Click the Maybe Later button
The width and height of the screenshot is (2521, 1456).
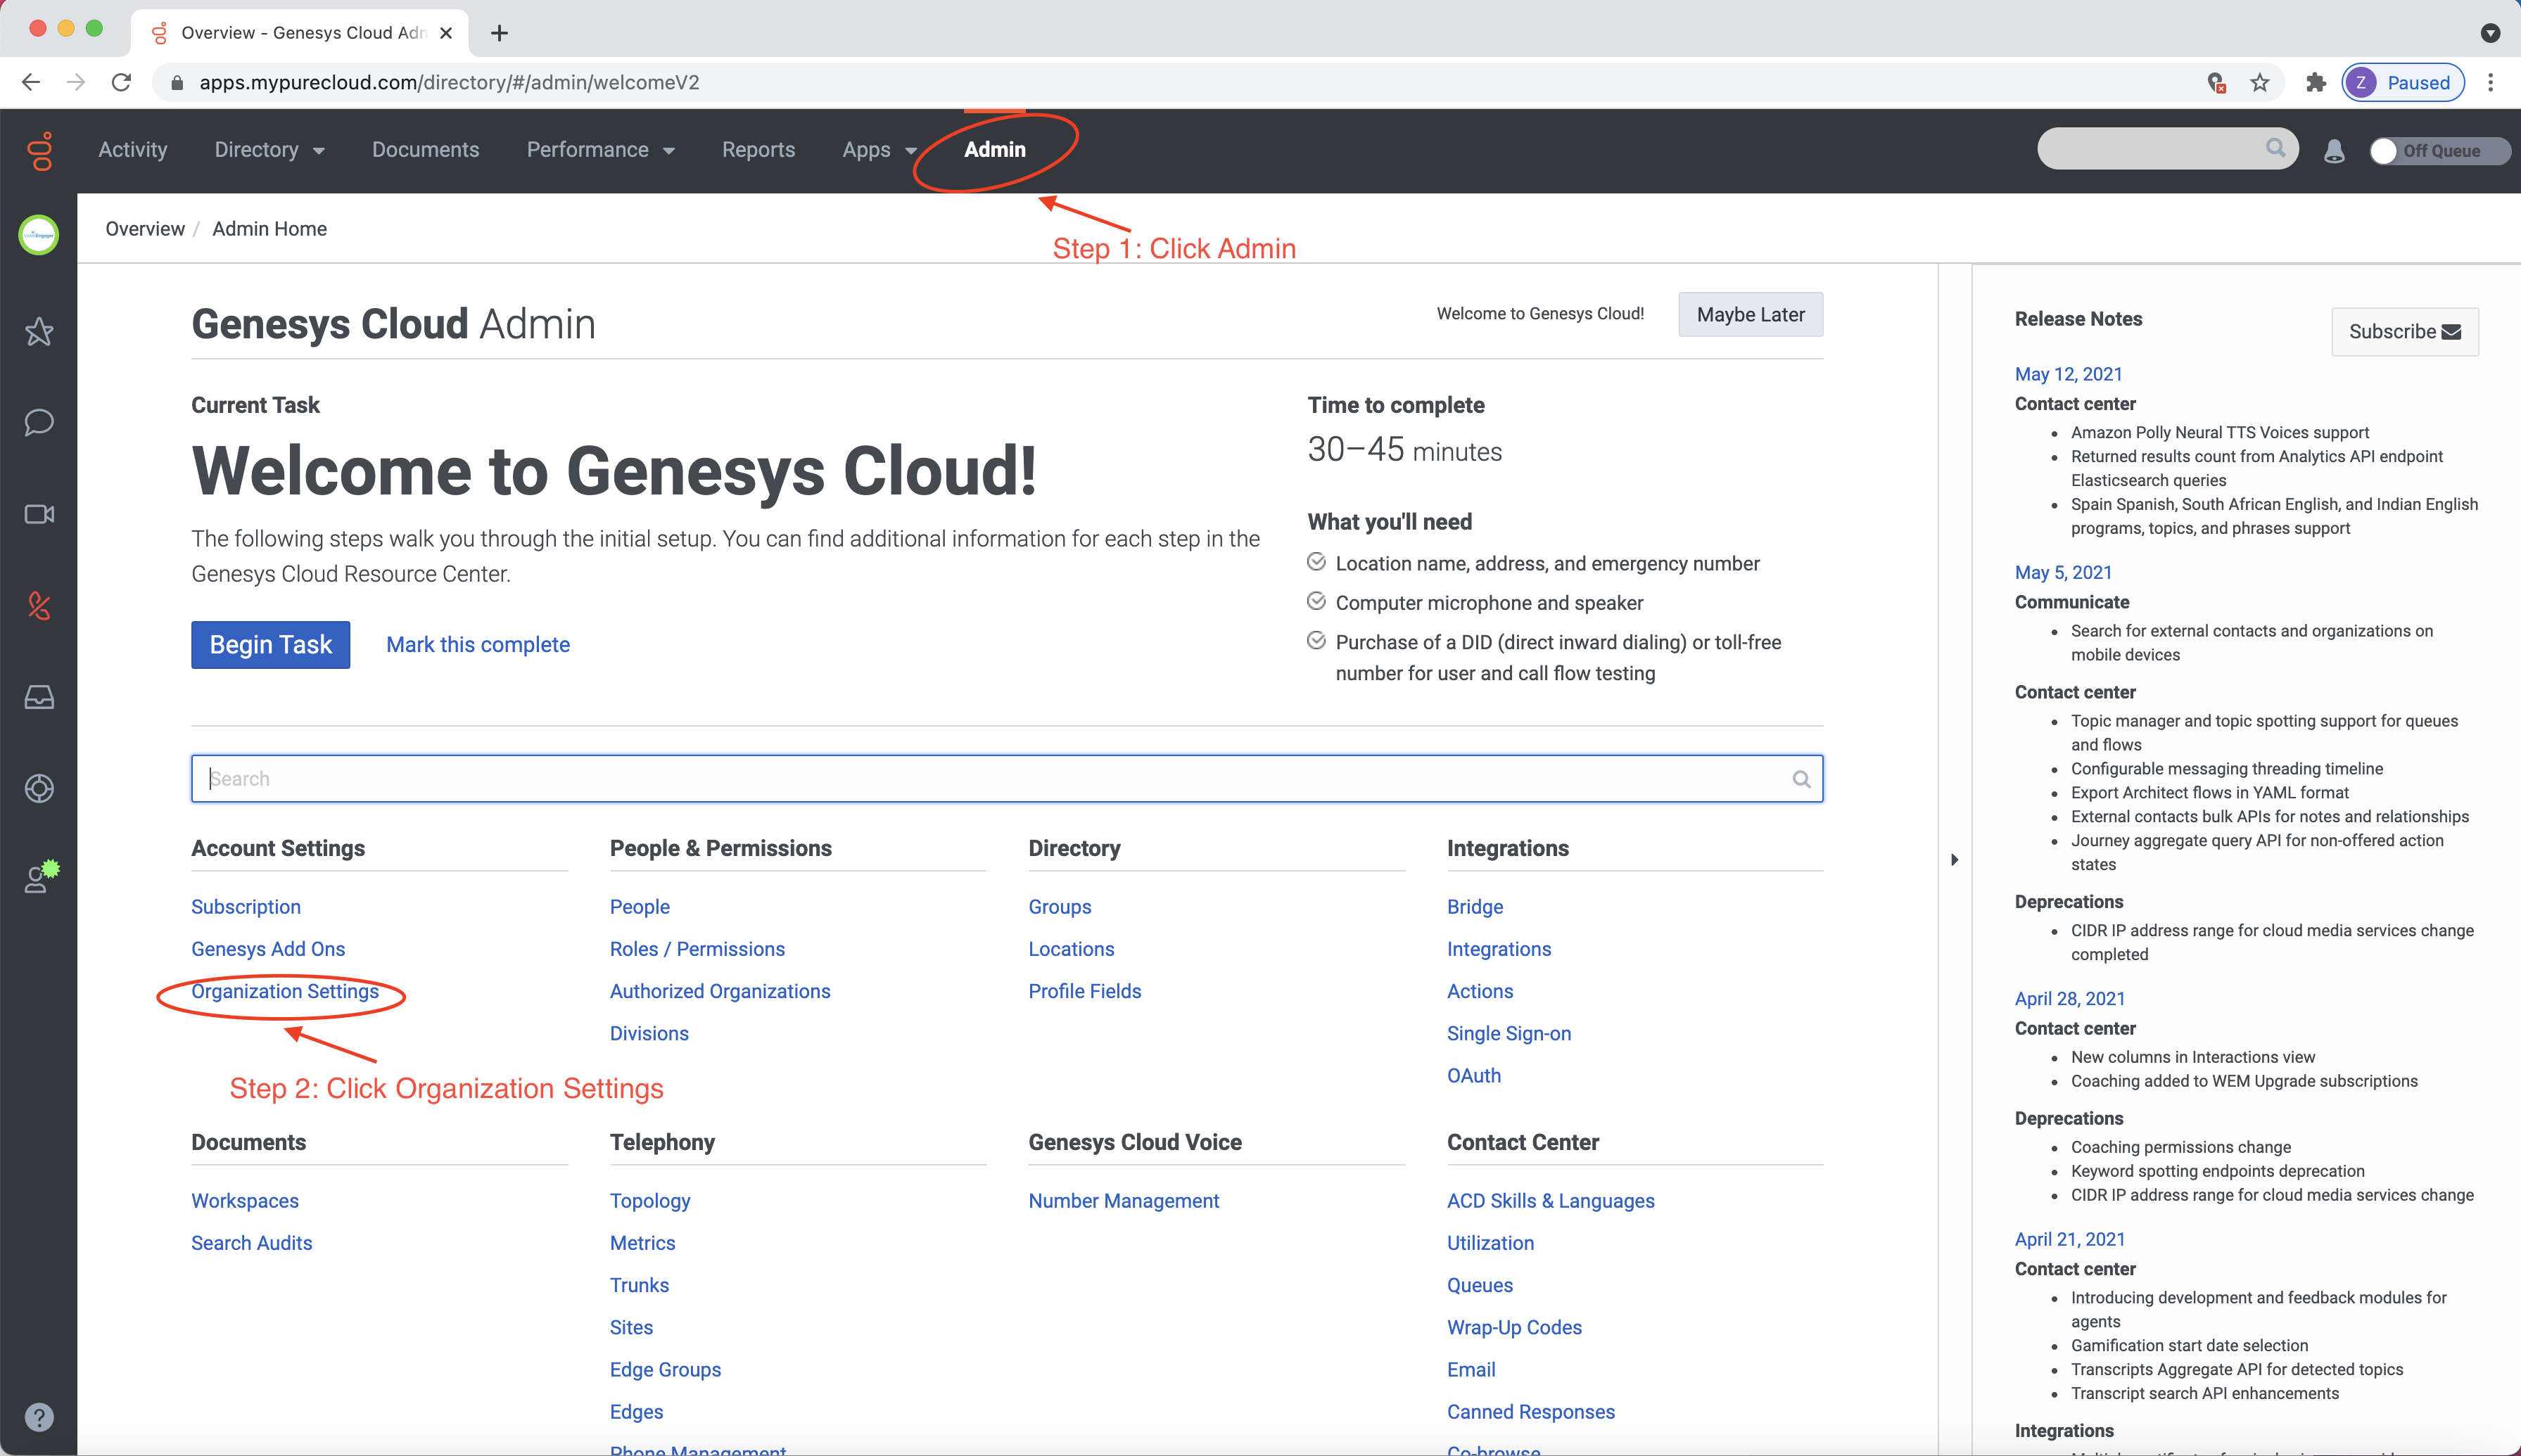pyautogui.click(x=1750, y=314)
